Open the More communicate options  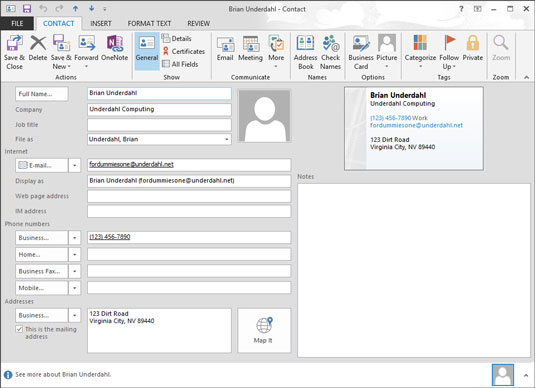[x=276, y=51]
